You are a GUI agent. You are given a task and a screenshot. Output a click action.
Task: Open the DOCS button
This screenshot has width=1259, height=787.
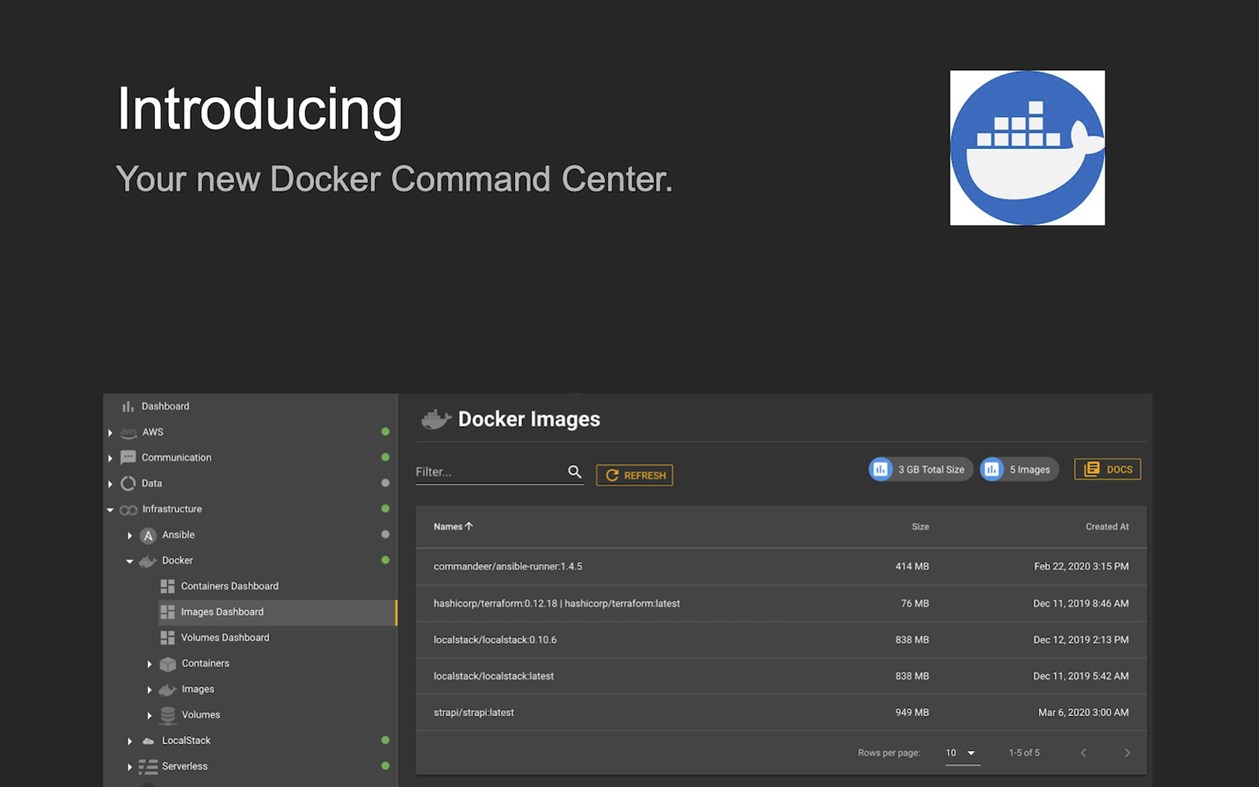tap(1107, 469)
